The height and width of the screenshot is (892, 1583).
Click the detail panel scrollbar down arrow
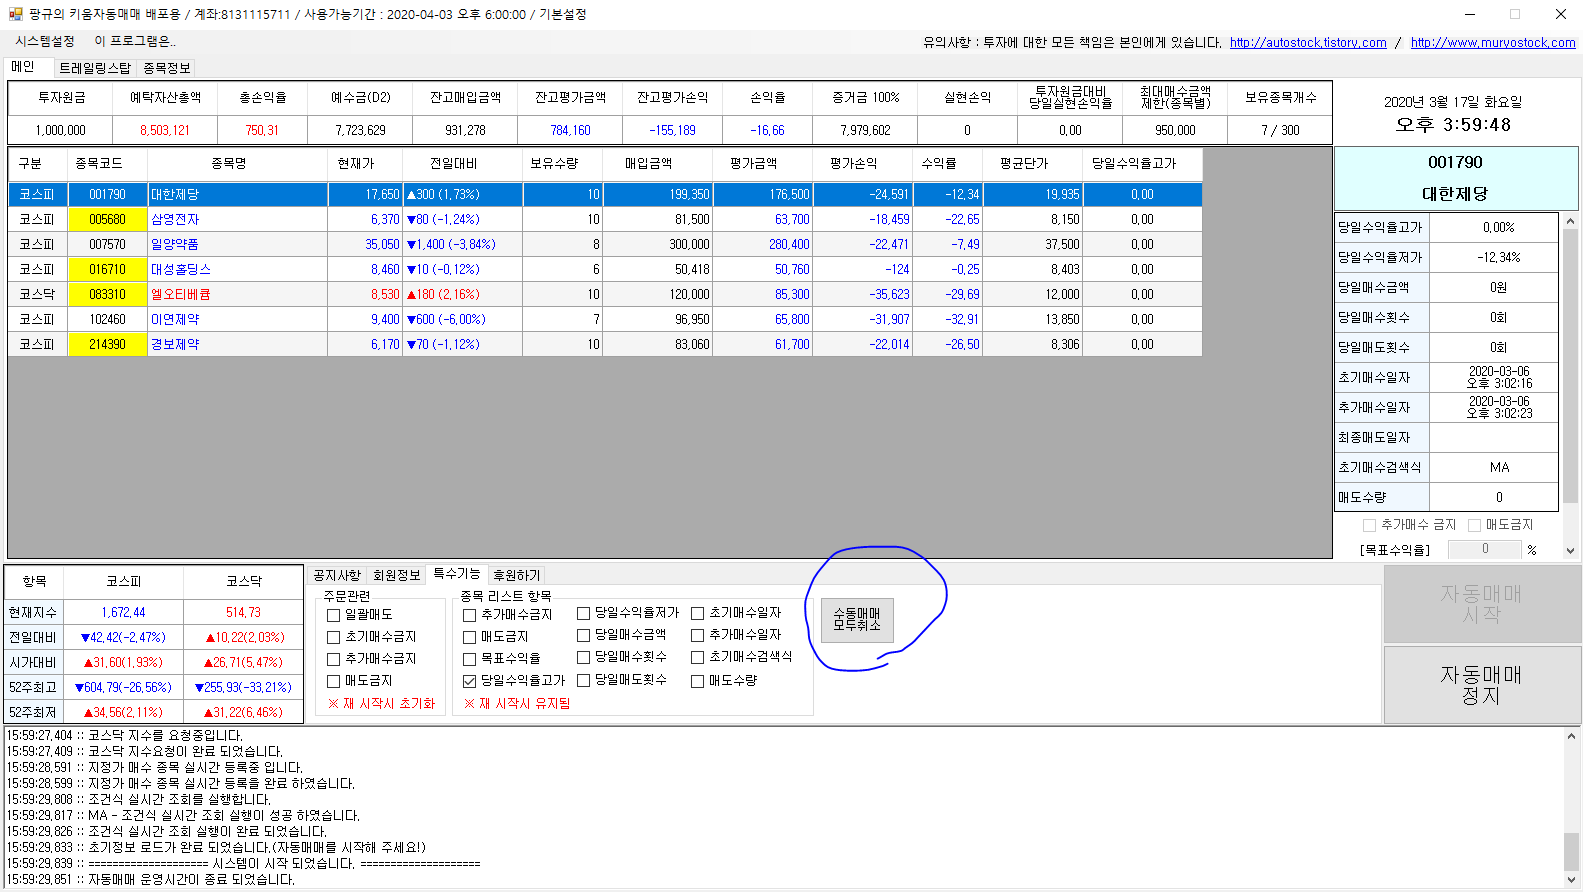coord(1570,550)
